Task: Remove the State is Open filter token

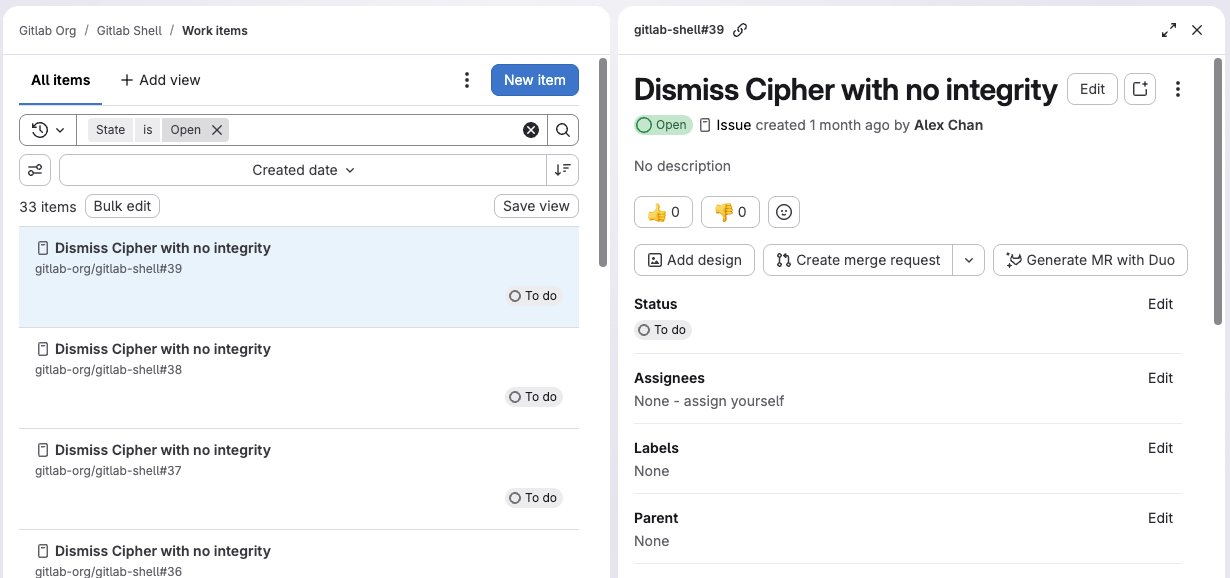Action: [217, 130]
